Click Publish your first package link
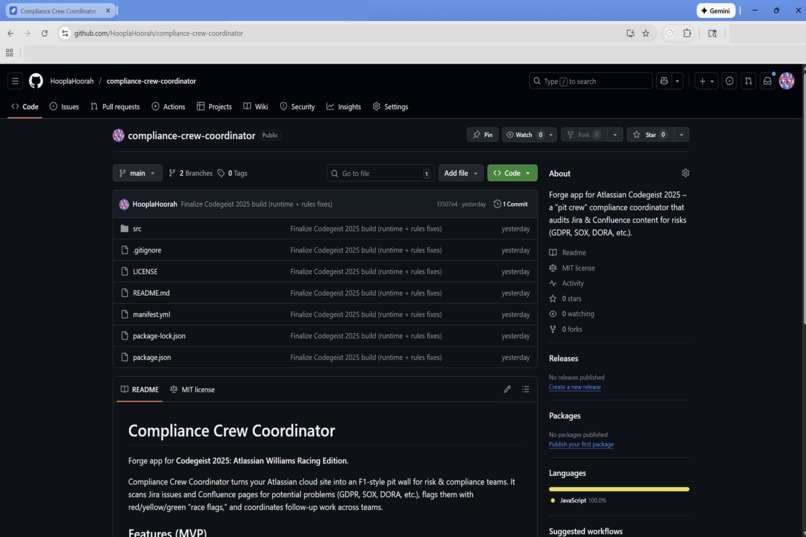Viewport: 806px width, 537px height. 581,444
